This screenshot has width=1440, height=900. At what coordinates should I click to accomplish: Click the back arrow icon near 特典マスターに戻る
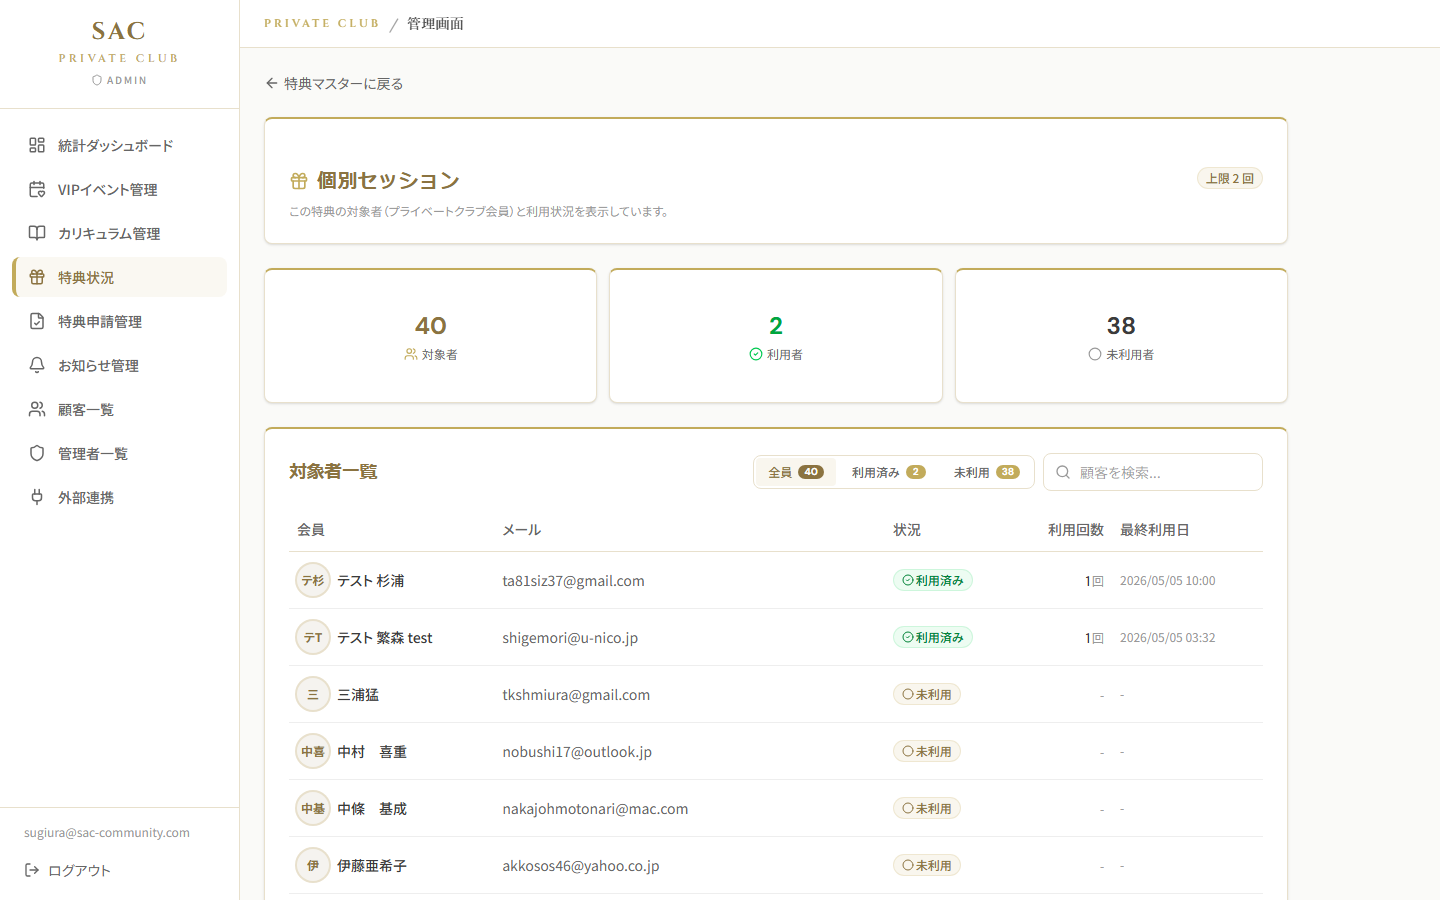(x=271, y=83)
